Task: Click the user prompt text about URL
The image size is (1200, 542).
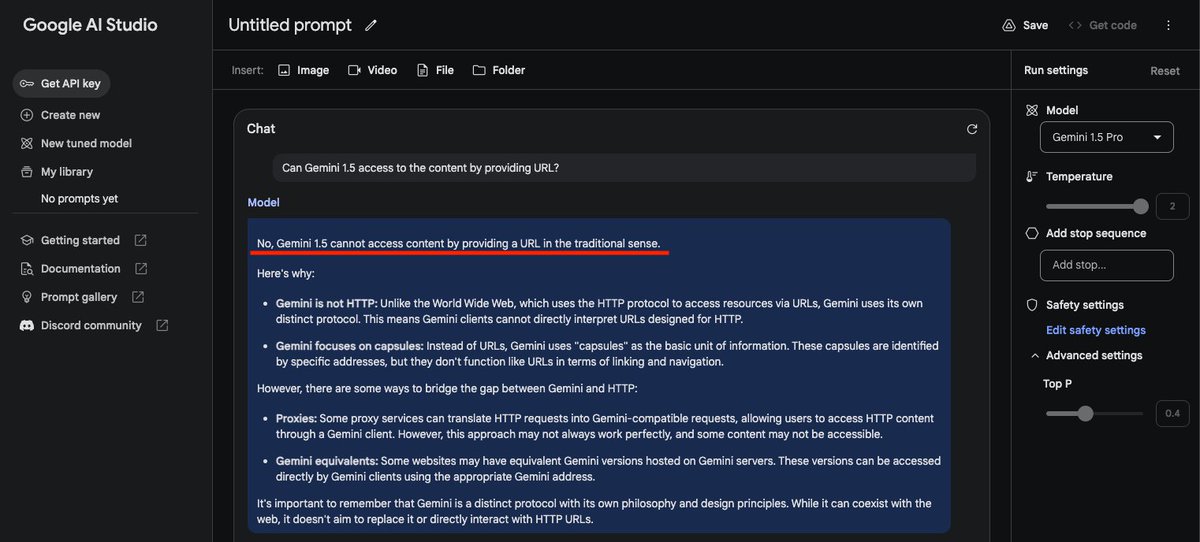Action: [x=420, y=168]
